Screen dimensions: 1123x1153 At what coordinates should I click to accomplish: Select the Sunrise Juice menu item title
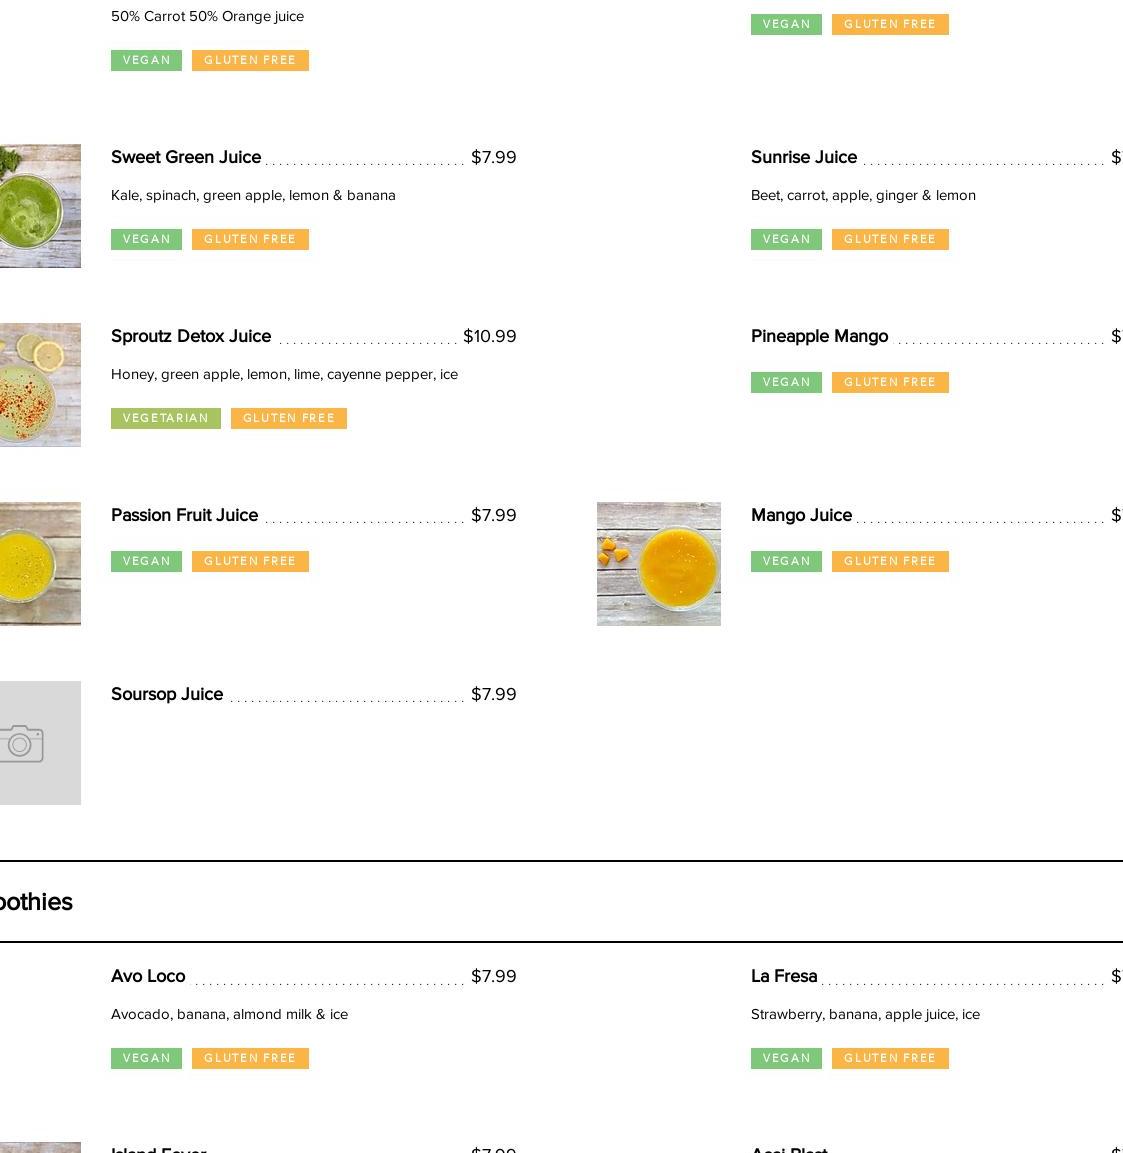pyautogui.click(x=803, y=157)
